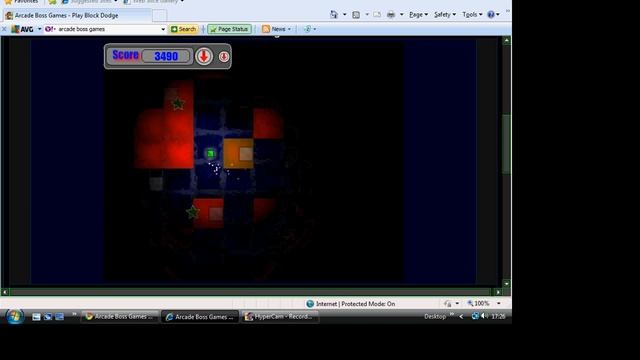
Task: Click the Read Mail icon
Action: click(x=377, y=15)
